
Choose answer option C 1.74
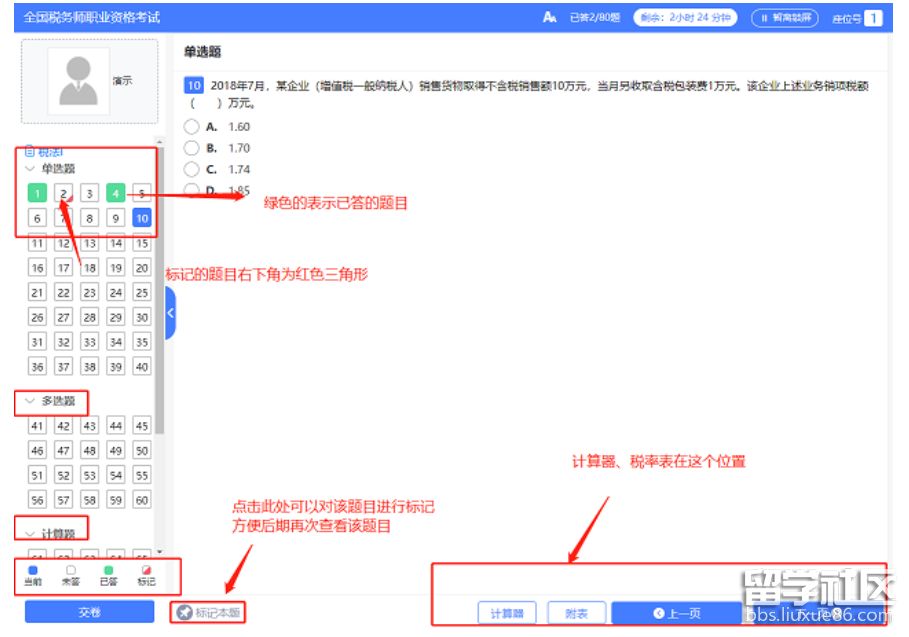point(192,169)
